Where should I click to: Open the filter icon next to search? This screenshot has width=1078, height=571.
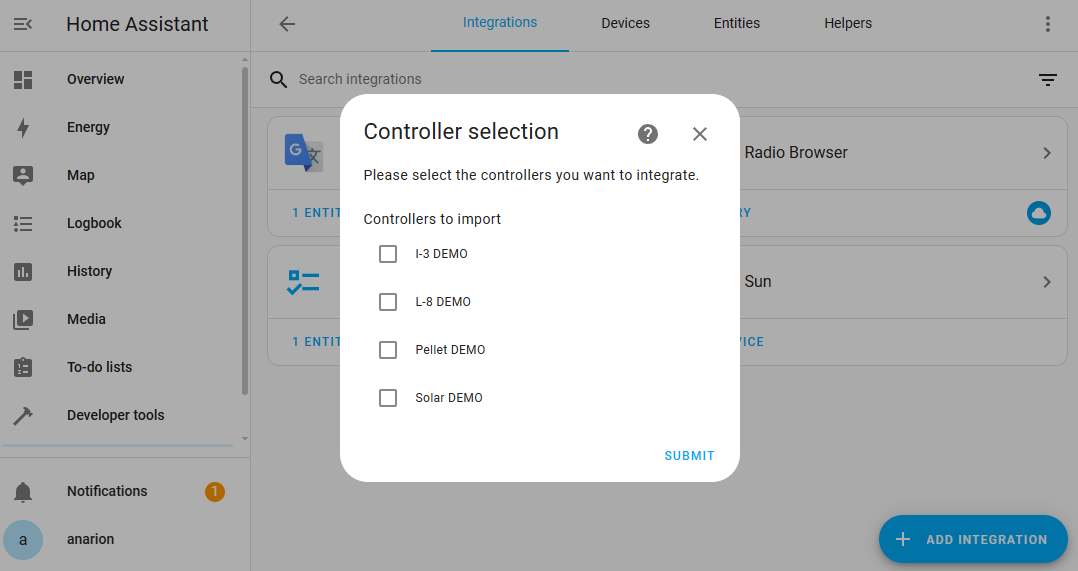[1048, 80]
